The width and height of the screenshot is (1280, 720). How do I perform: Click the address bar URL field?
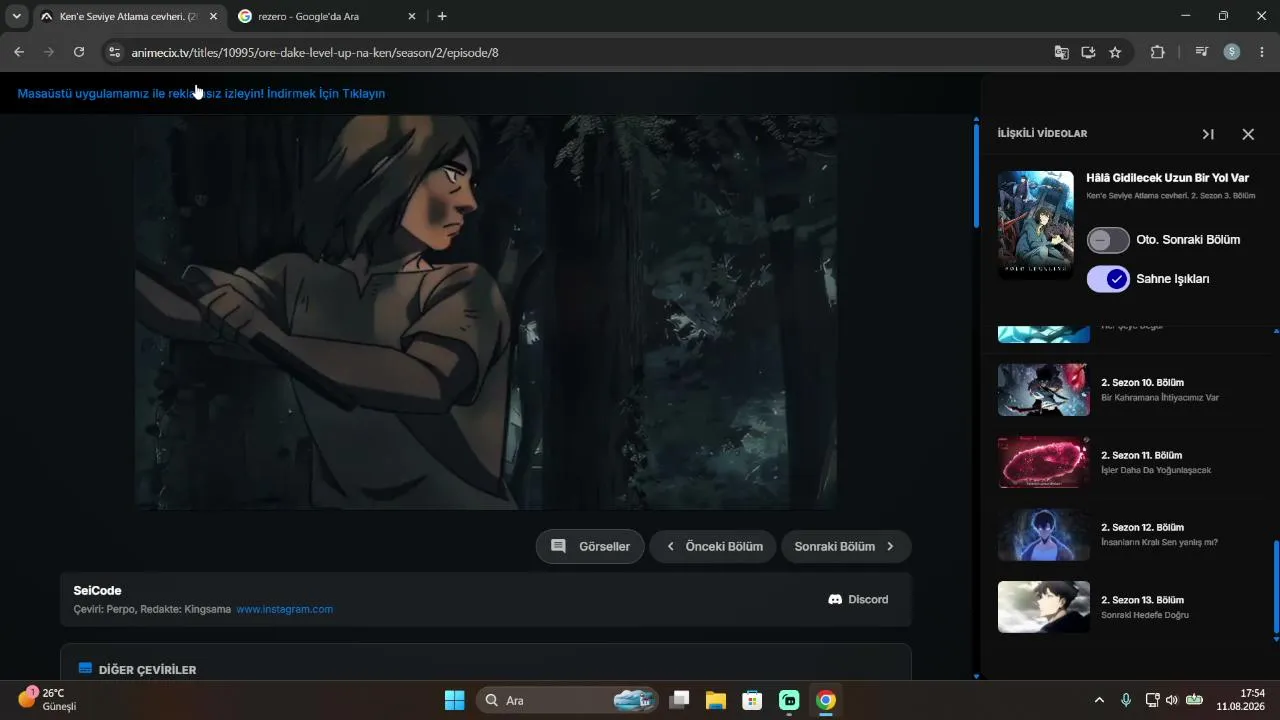tap(585, 52)
